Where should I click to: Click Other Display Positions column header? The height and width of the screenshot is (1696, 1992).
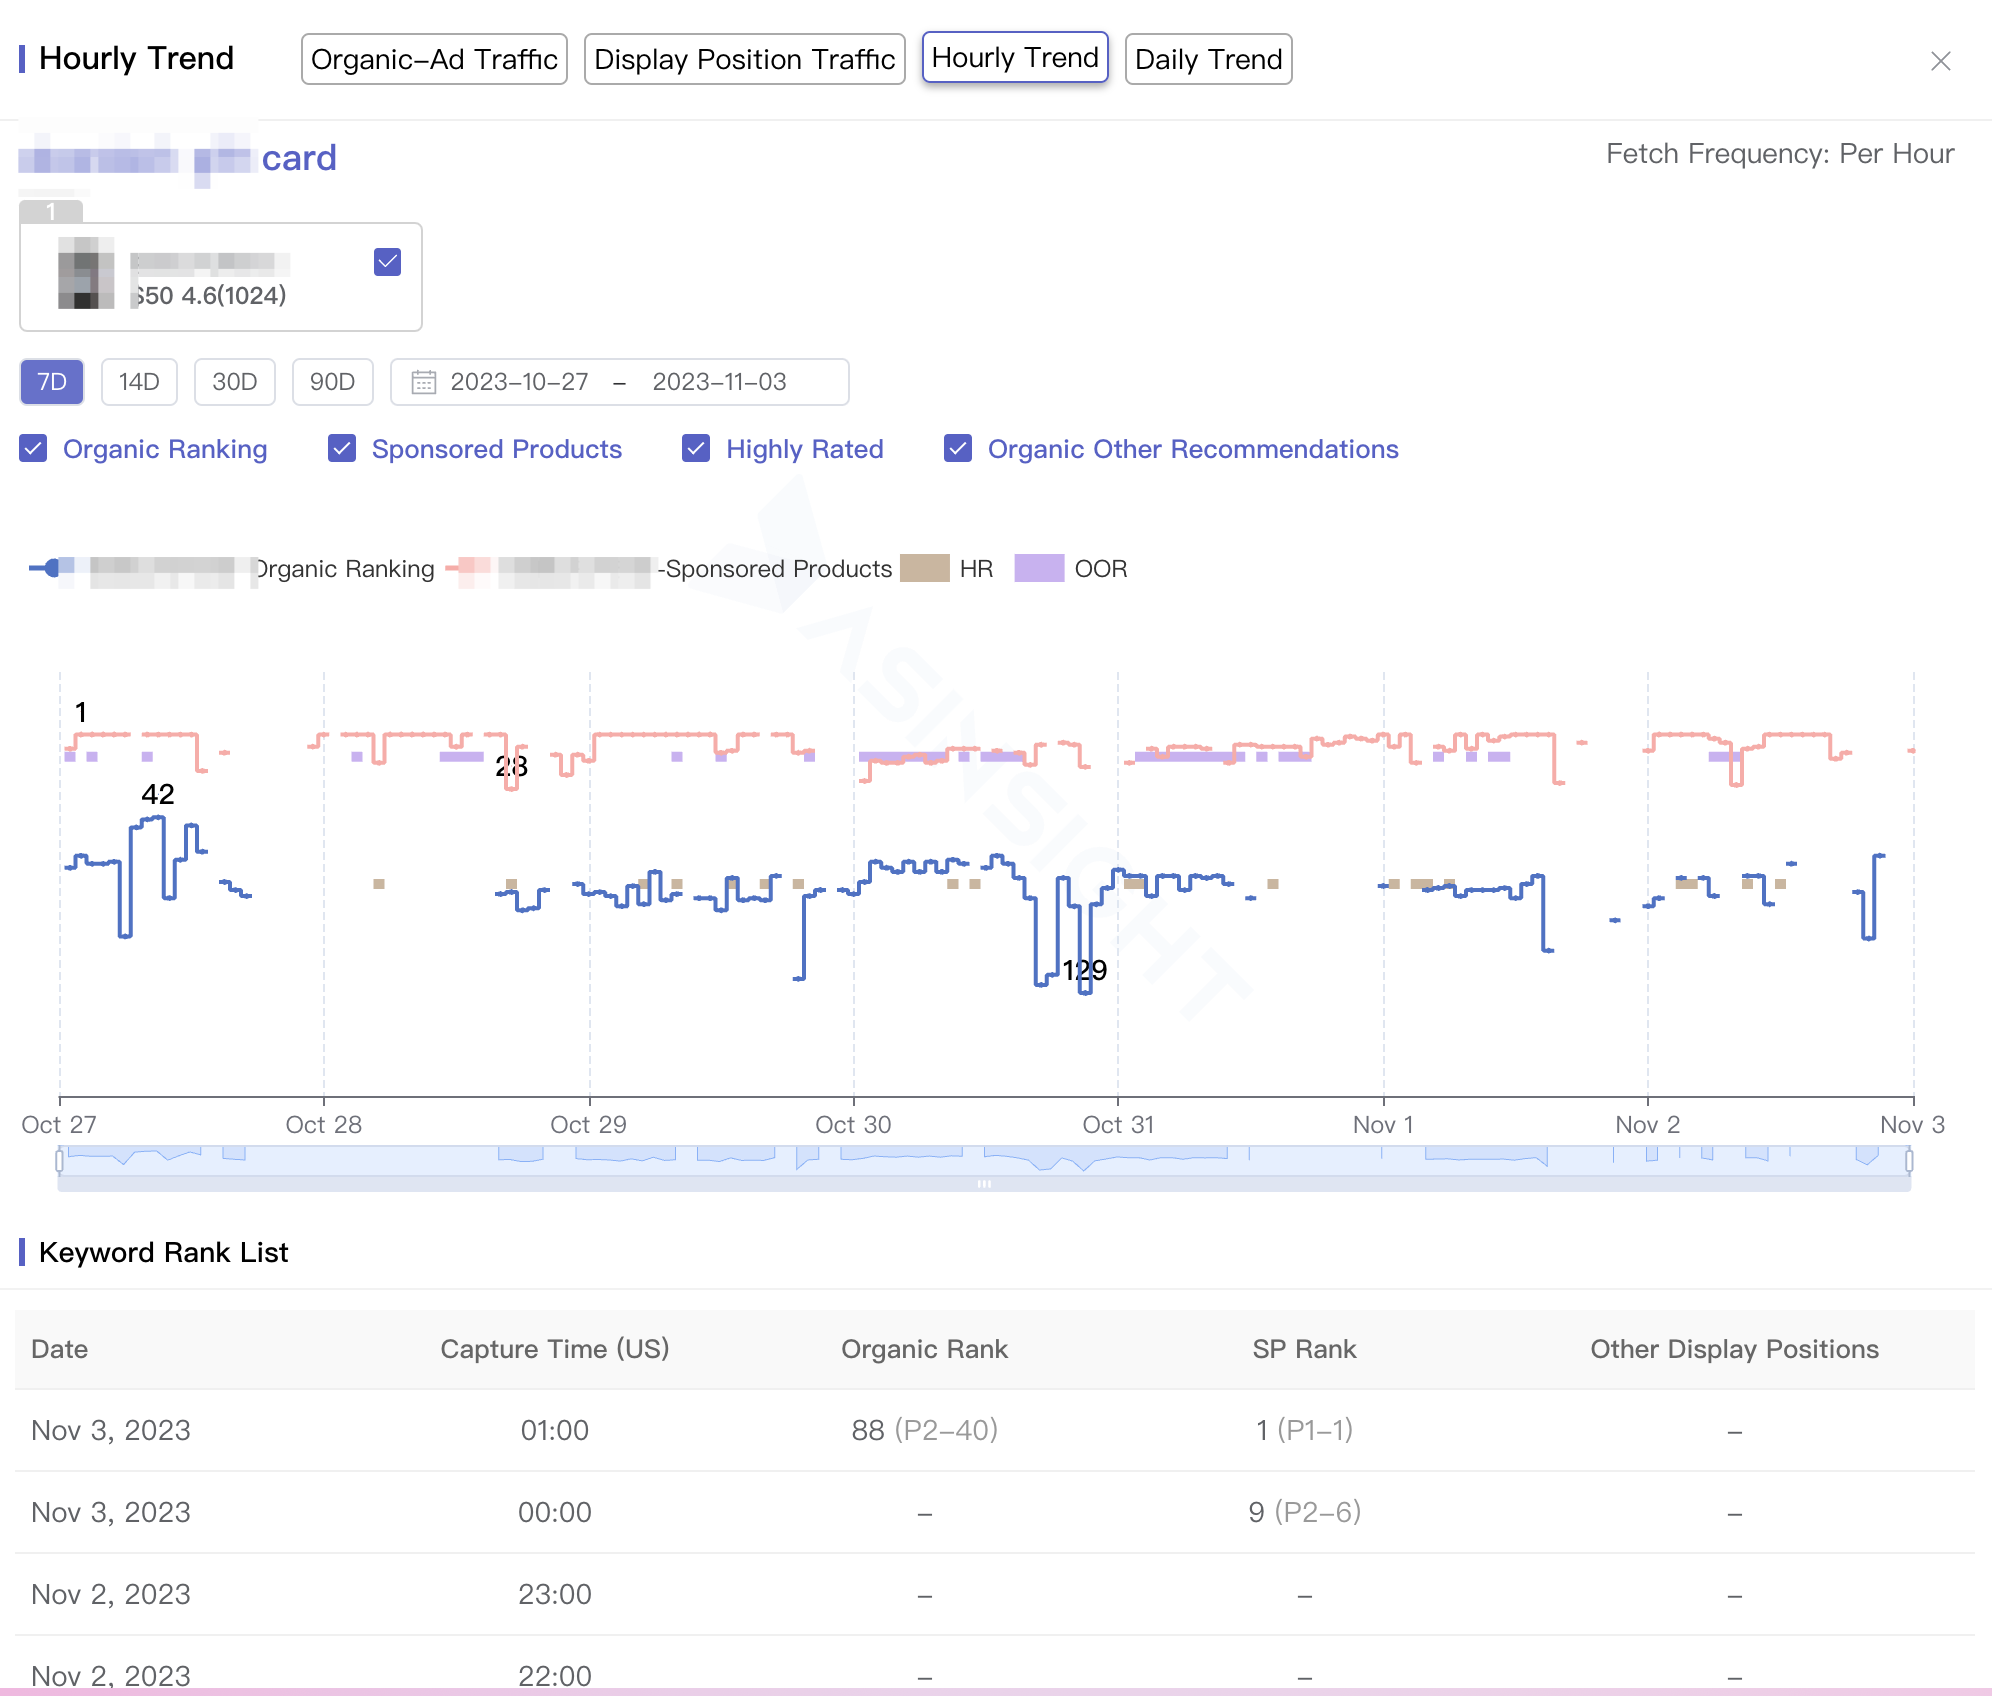click(1735, 1349)
